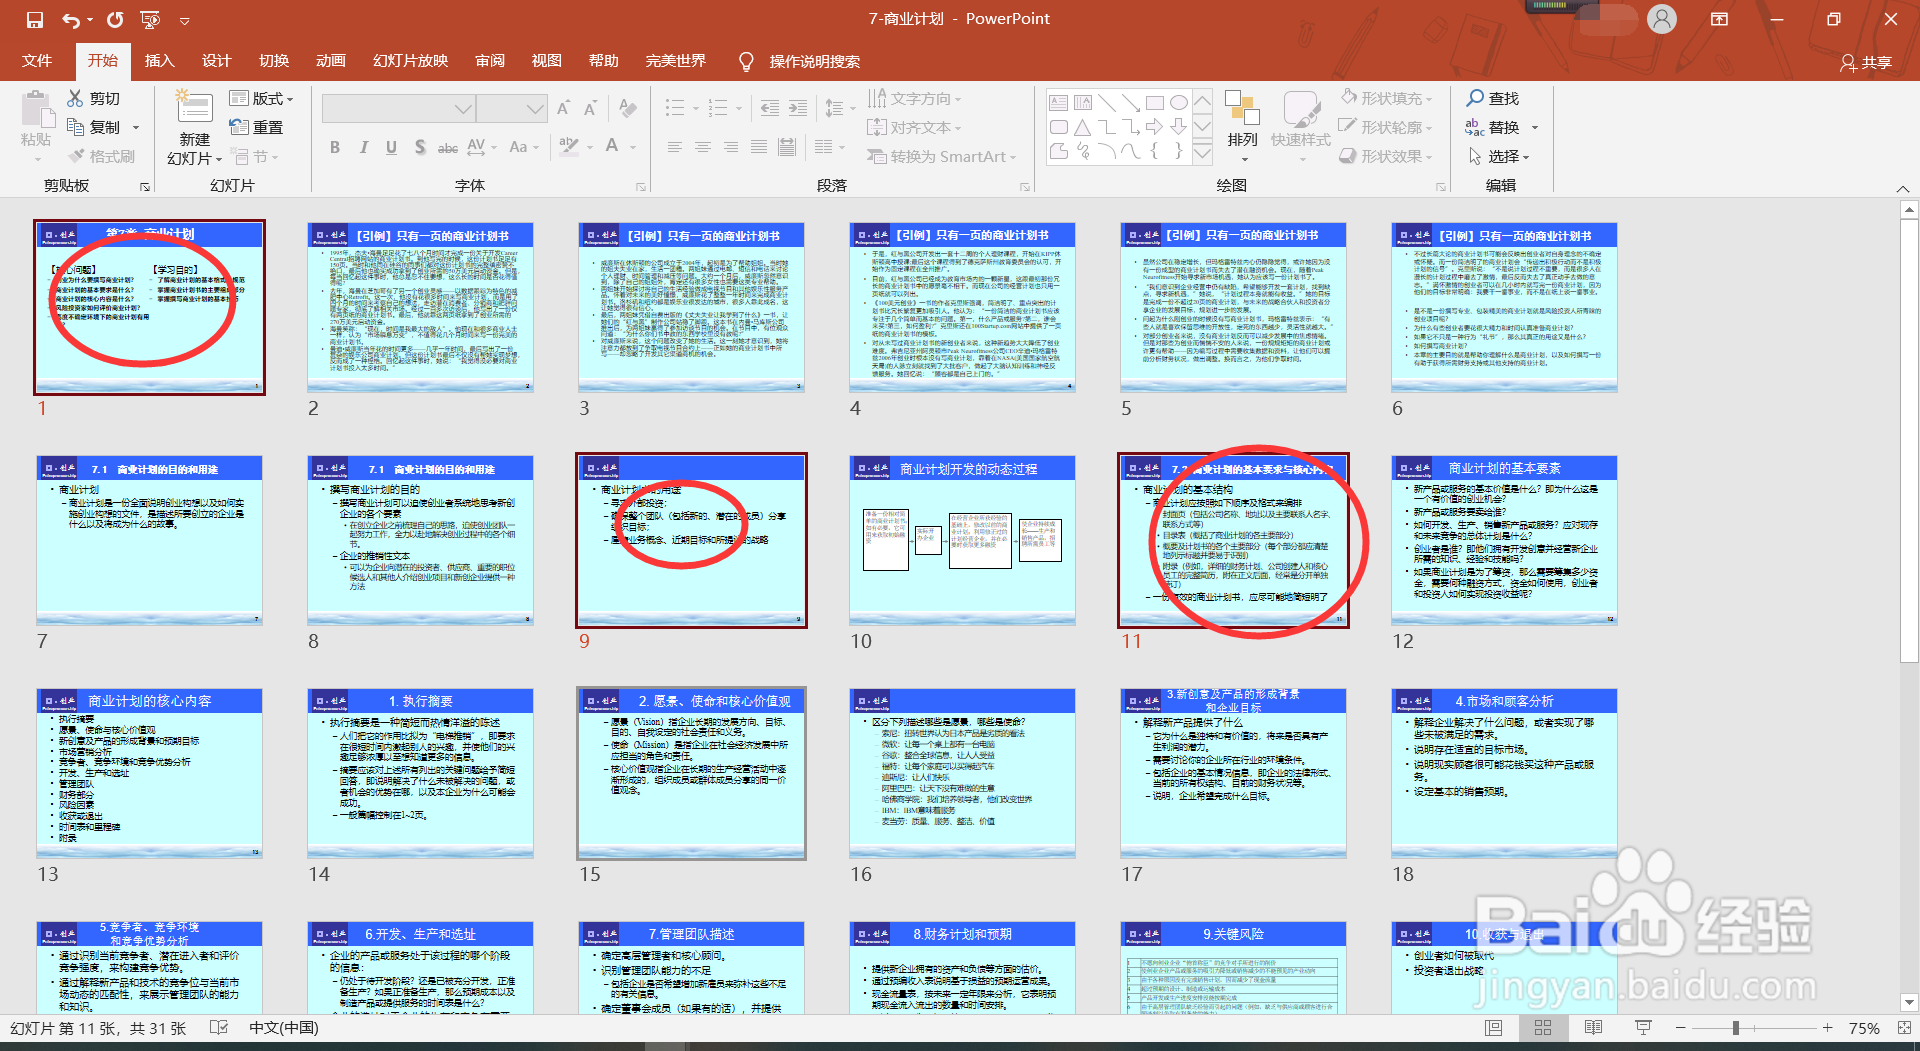Select slide 10 thumbnail
1920x1051 pixels.
click(962, 540)
